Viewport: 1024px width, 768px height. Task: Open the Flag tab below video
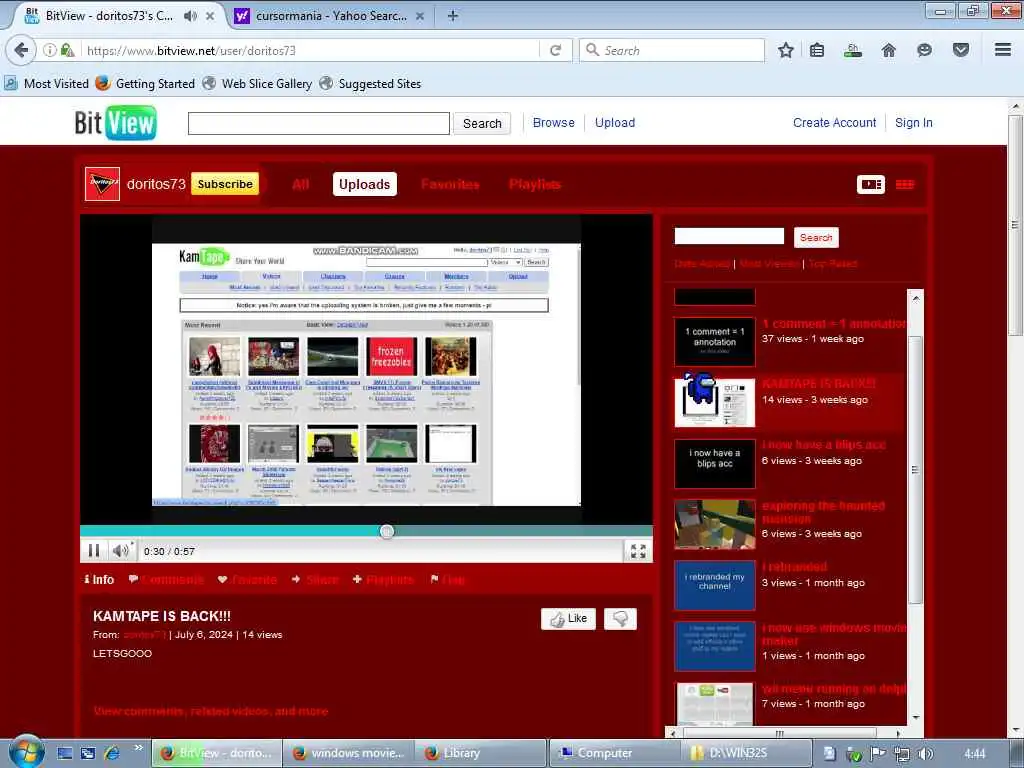[448, 579]
